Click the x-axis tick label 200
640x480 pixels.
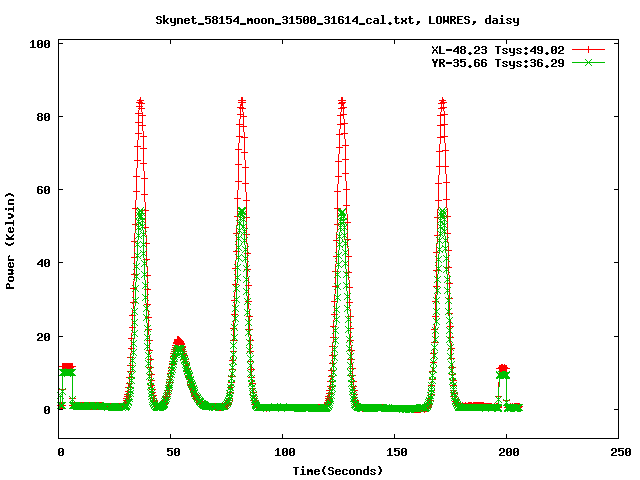pos(509,452)
